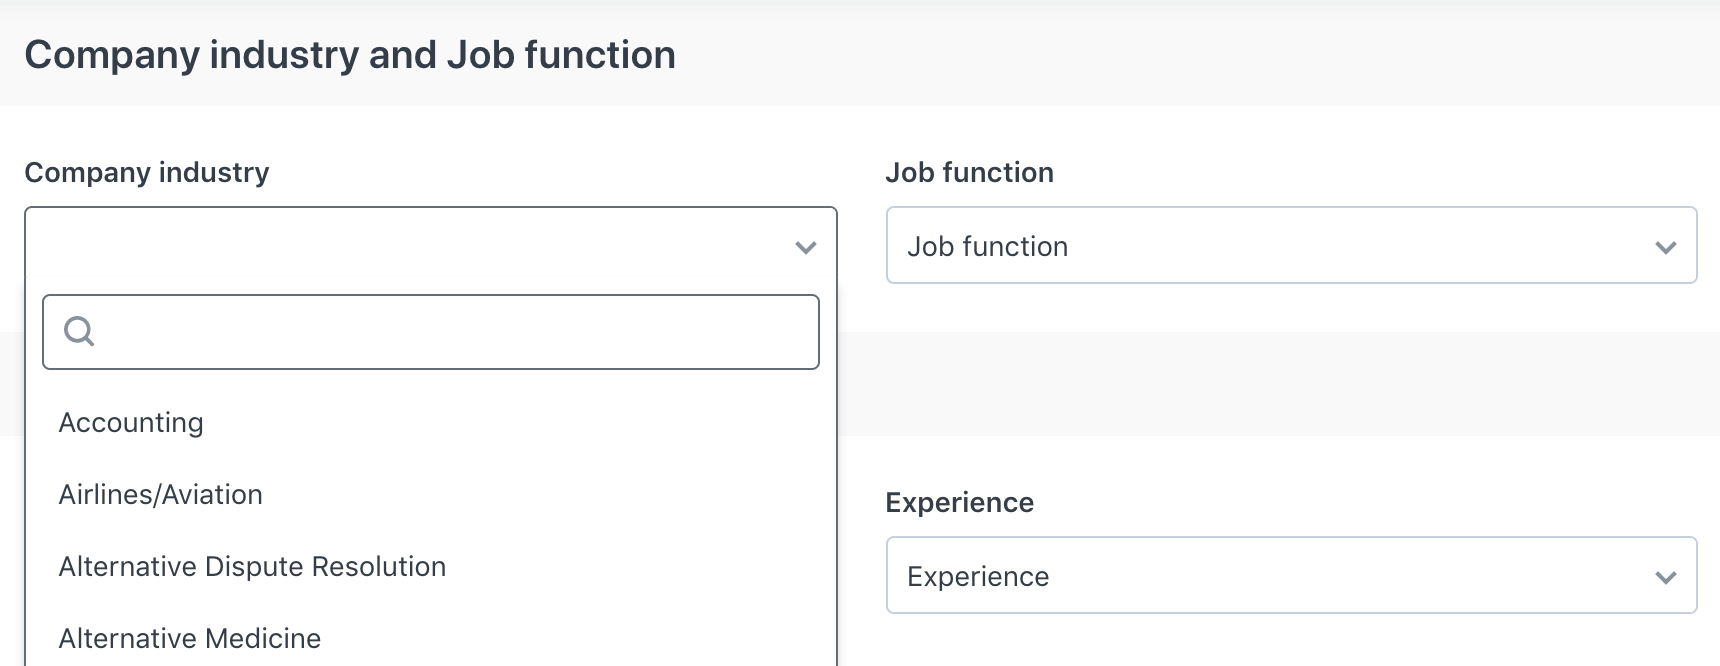Click the magnifying glass search icon
The image size is (1720, 666).
(x=79, y=331)
